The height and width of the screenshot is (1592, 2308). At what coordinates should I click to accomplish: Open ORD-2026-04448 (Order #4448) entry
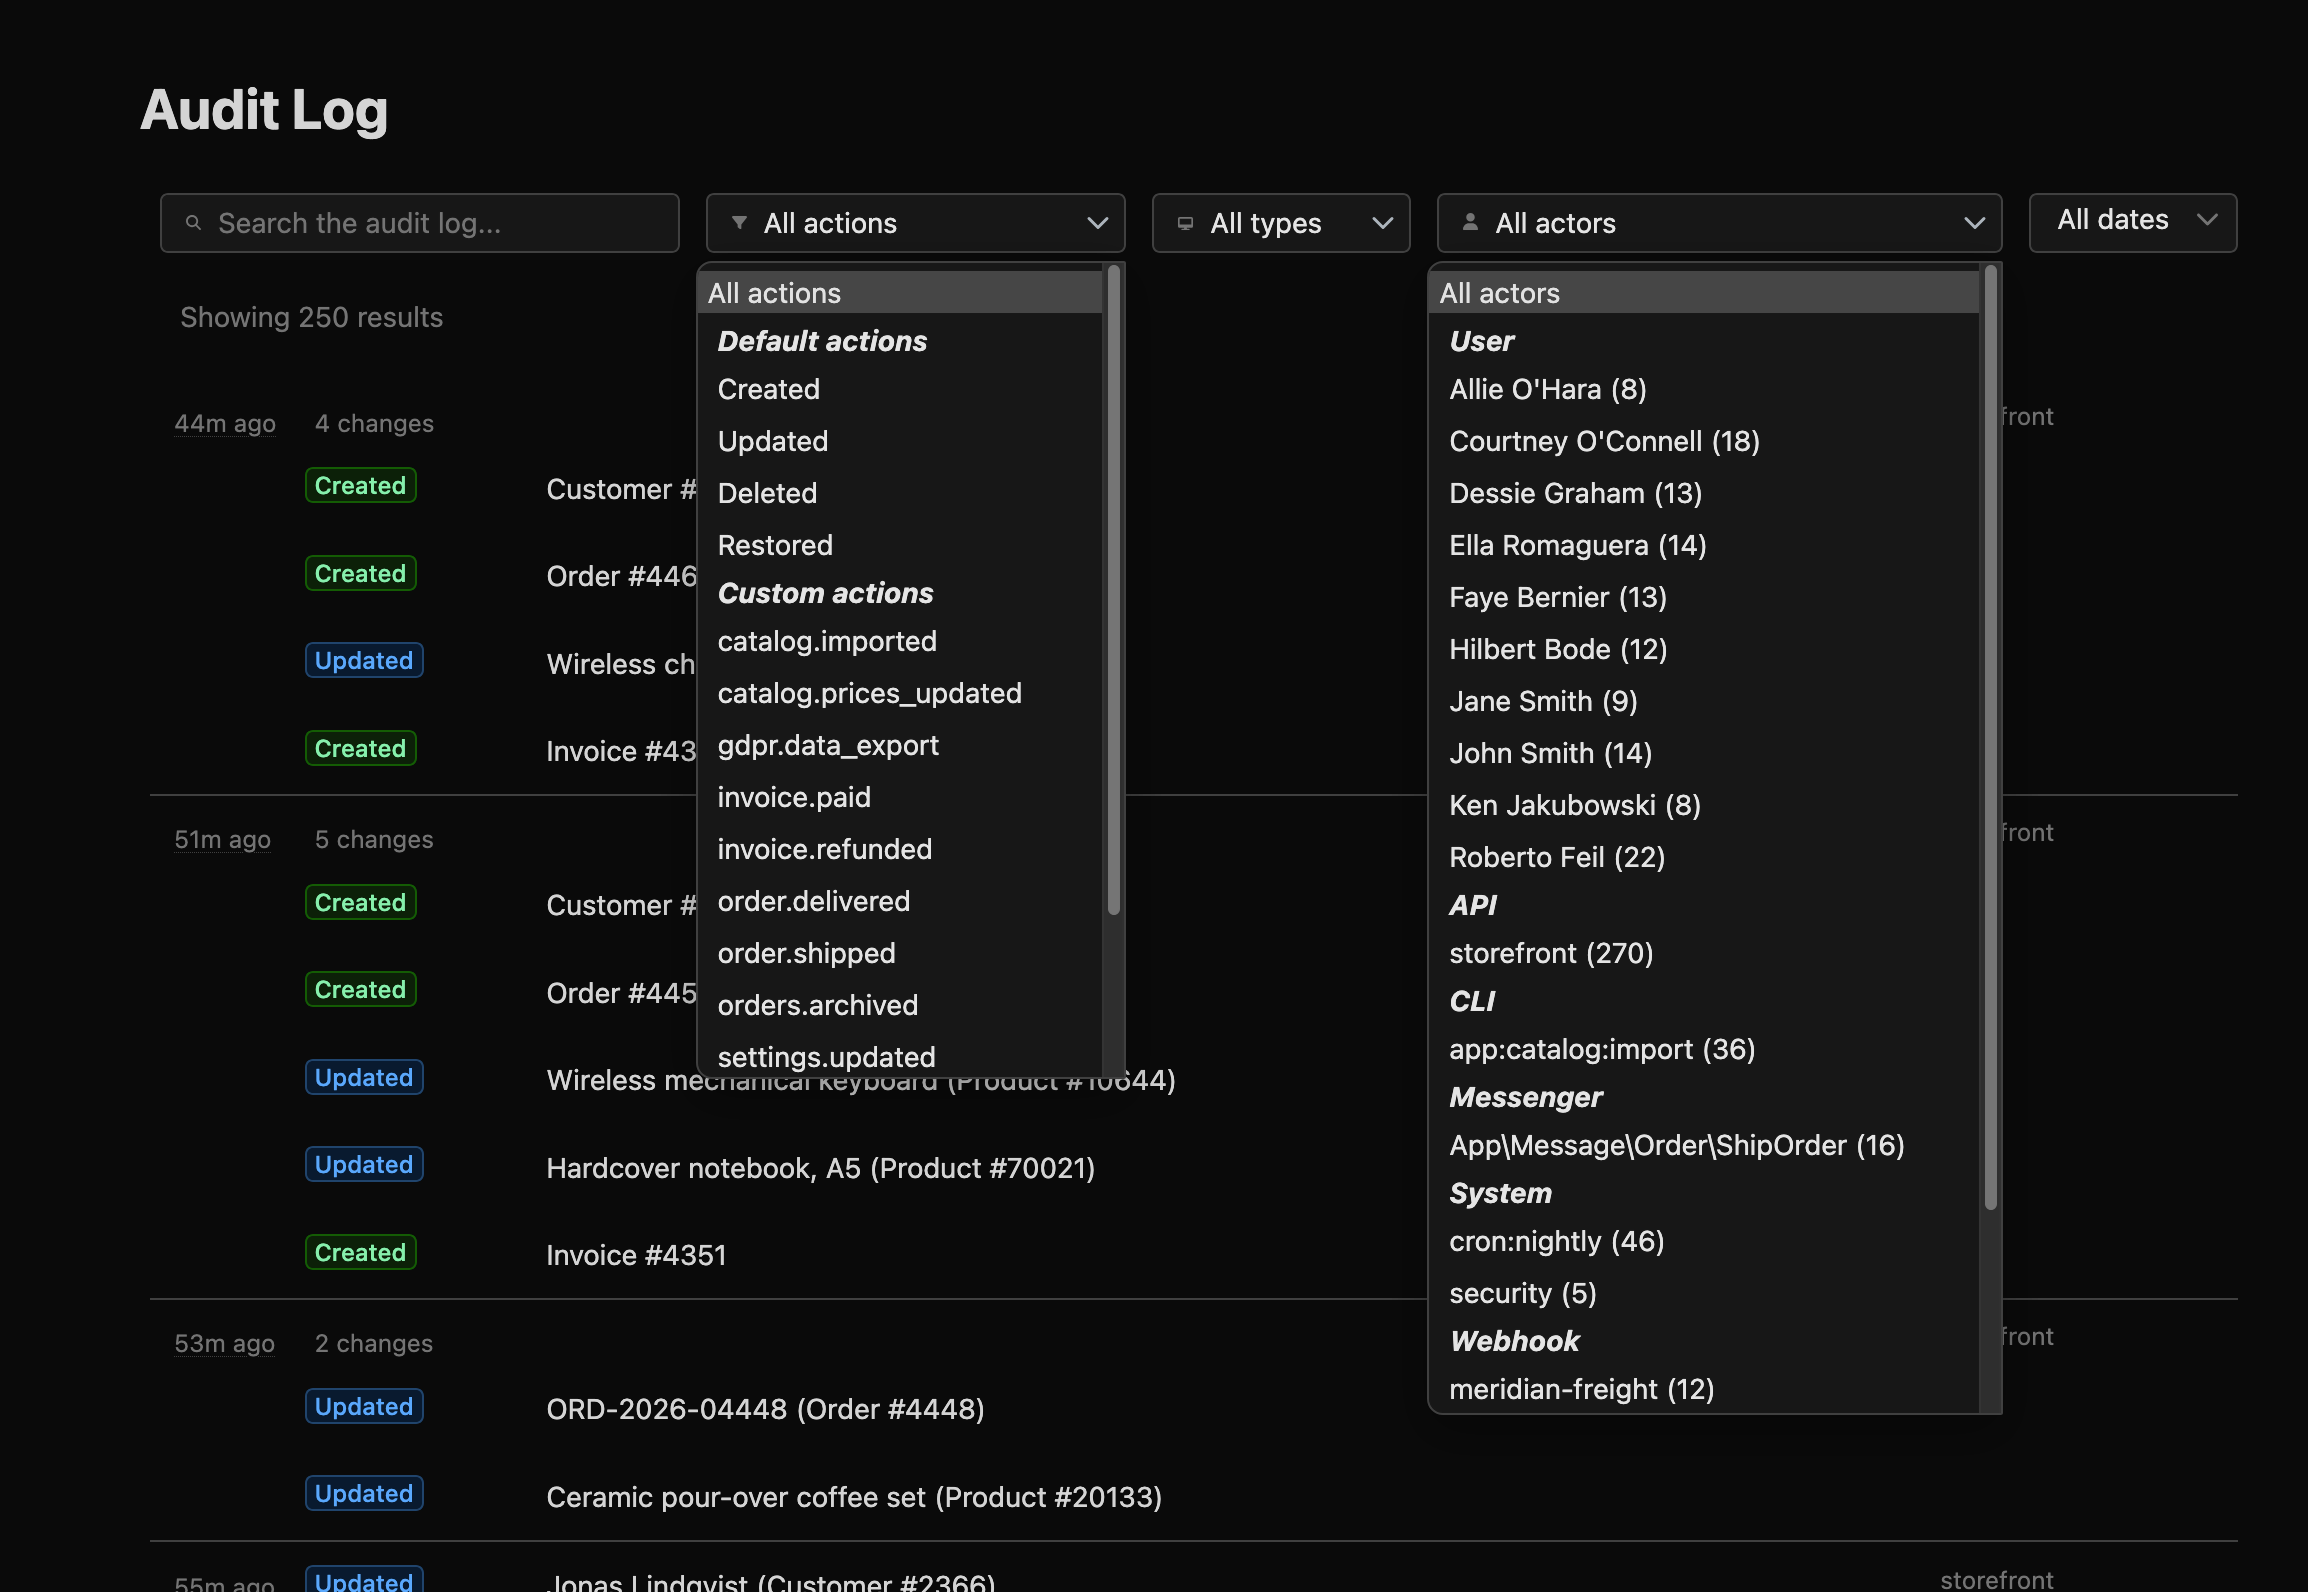point(765,1409)
